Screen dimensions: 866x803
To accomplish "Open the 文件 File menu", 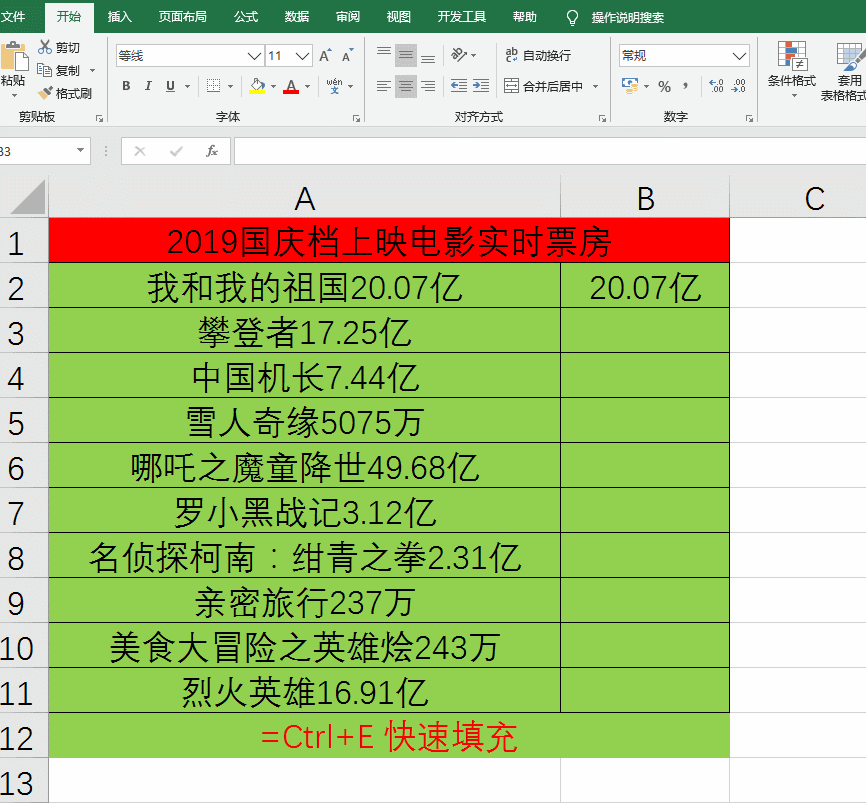I will point(13,17).
